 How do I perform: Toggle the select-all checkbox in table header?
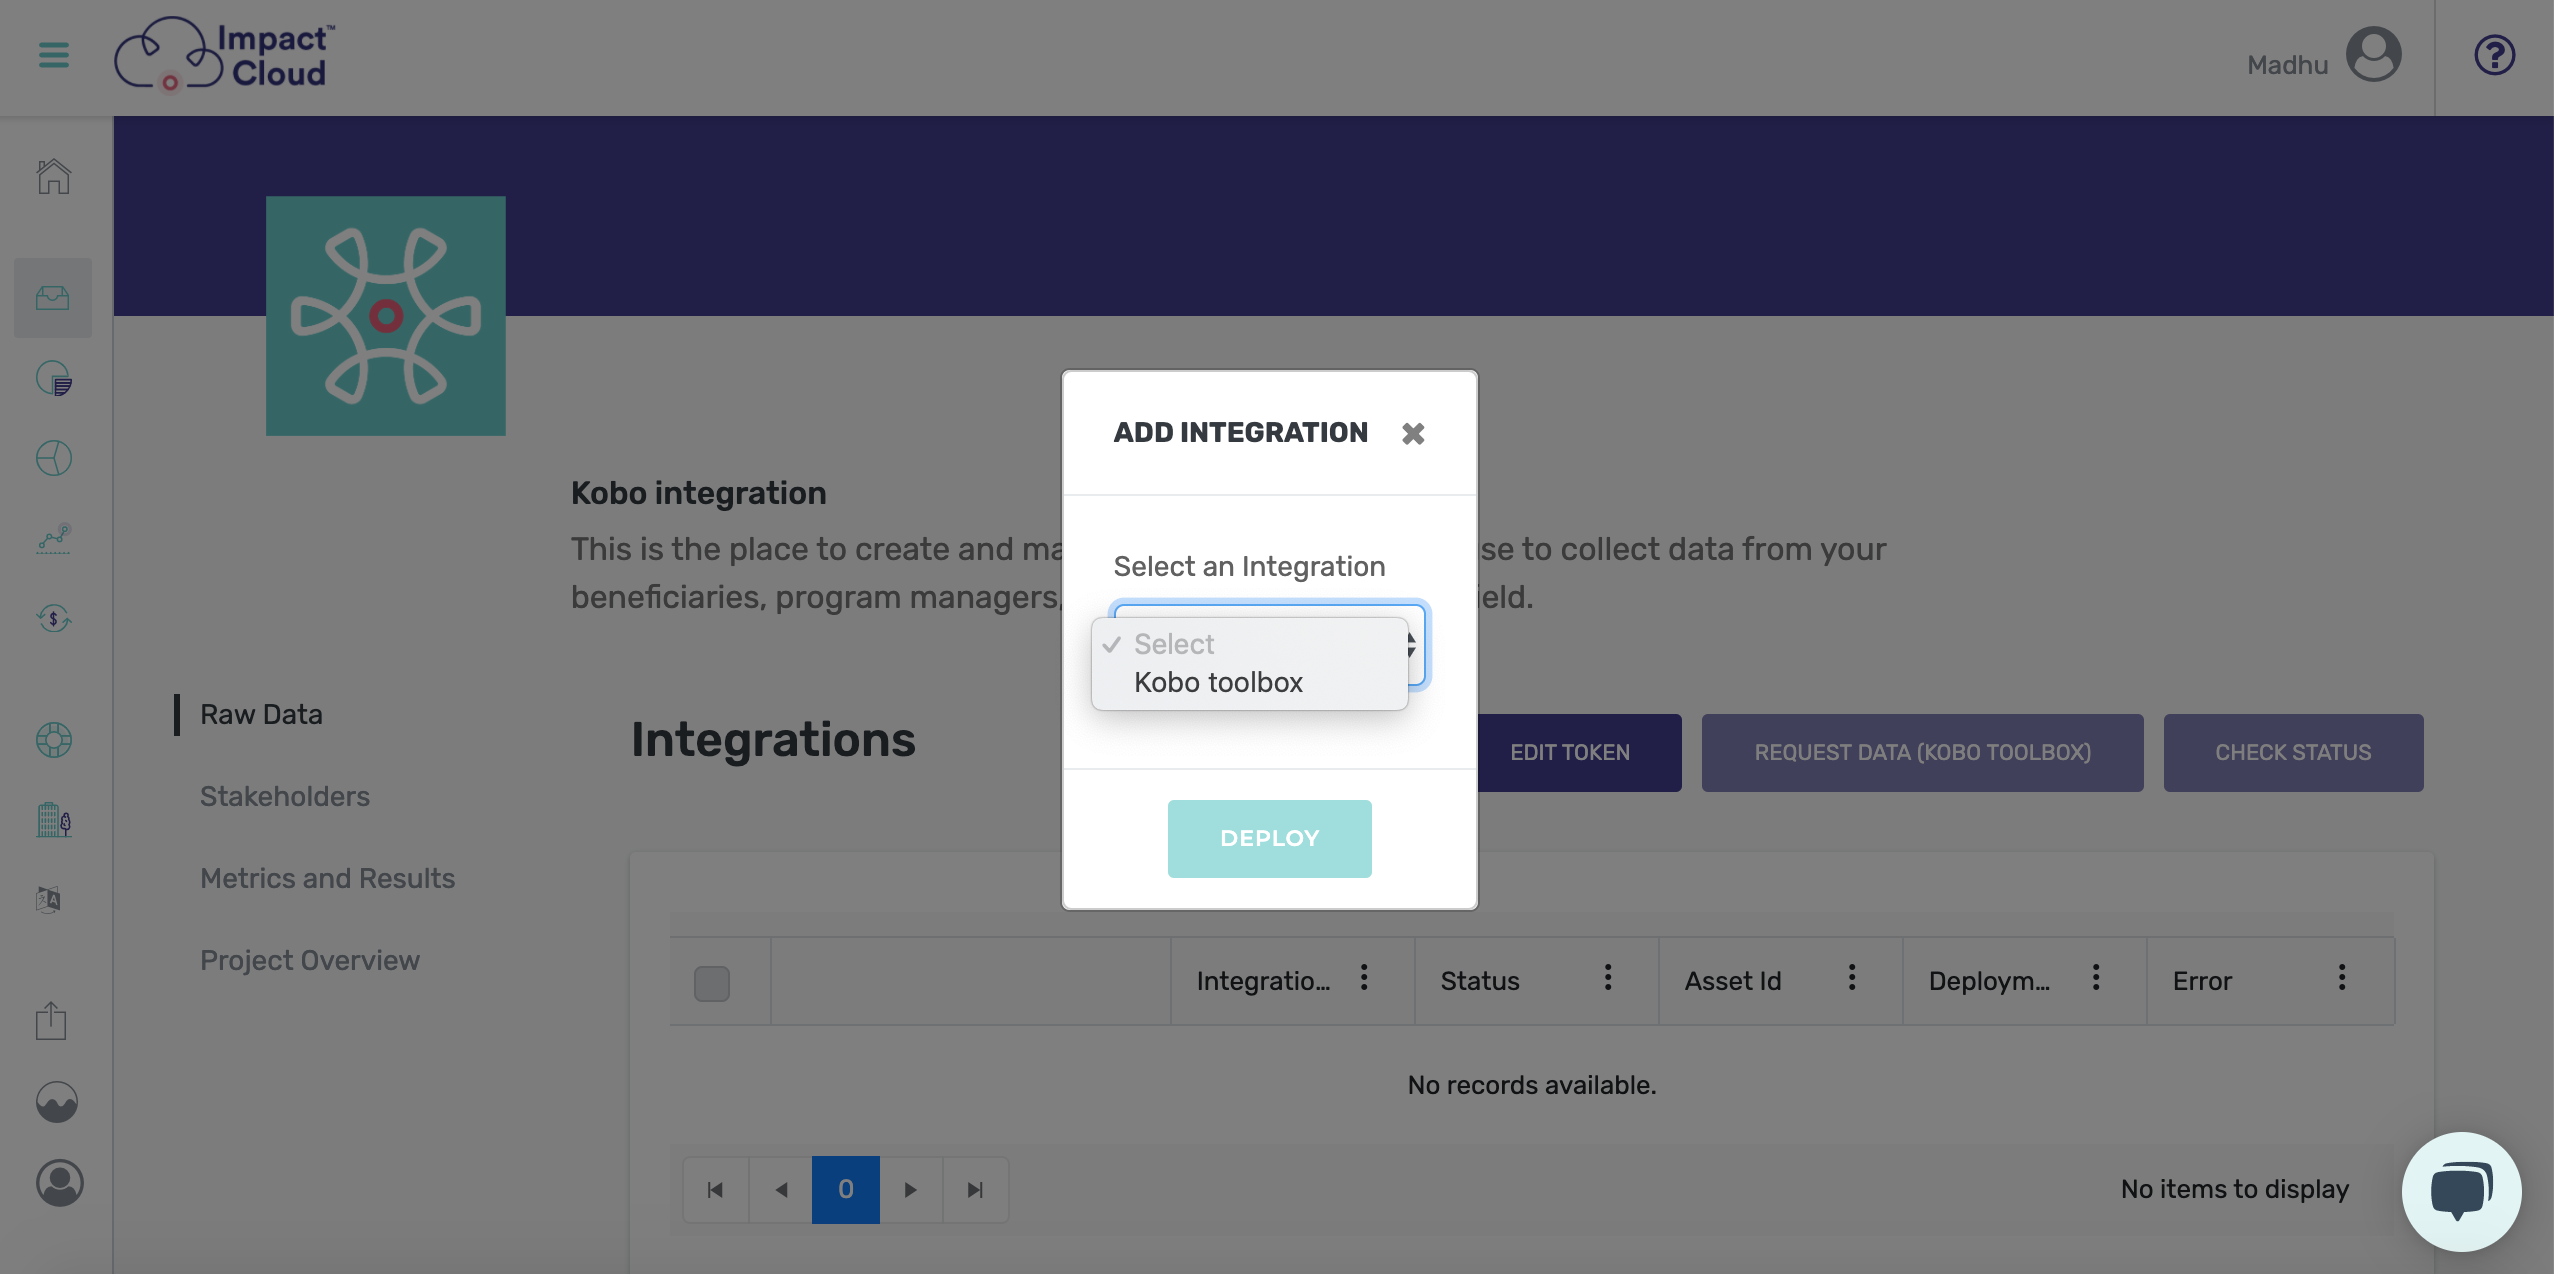tap(712, 983)
